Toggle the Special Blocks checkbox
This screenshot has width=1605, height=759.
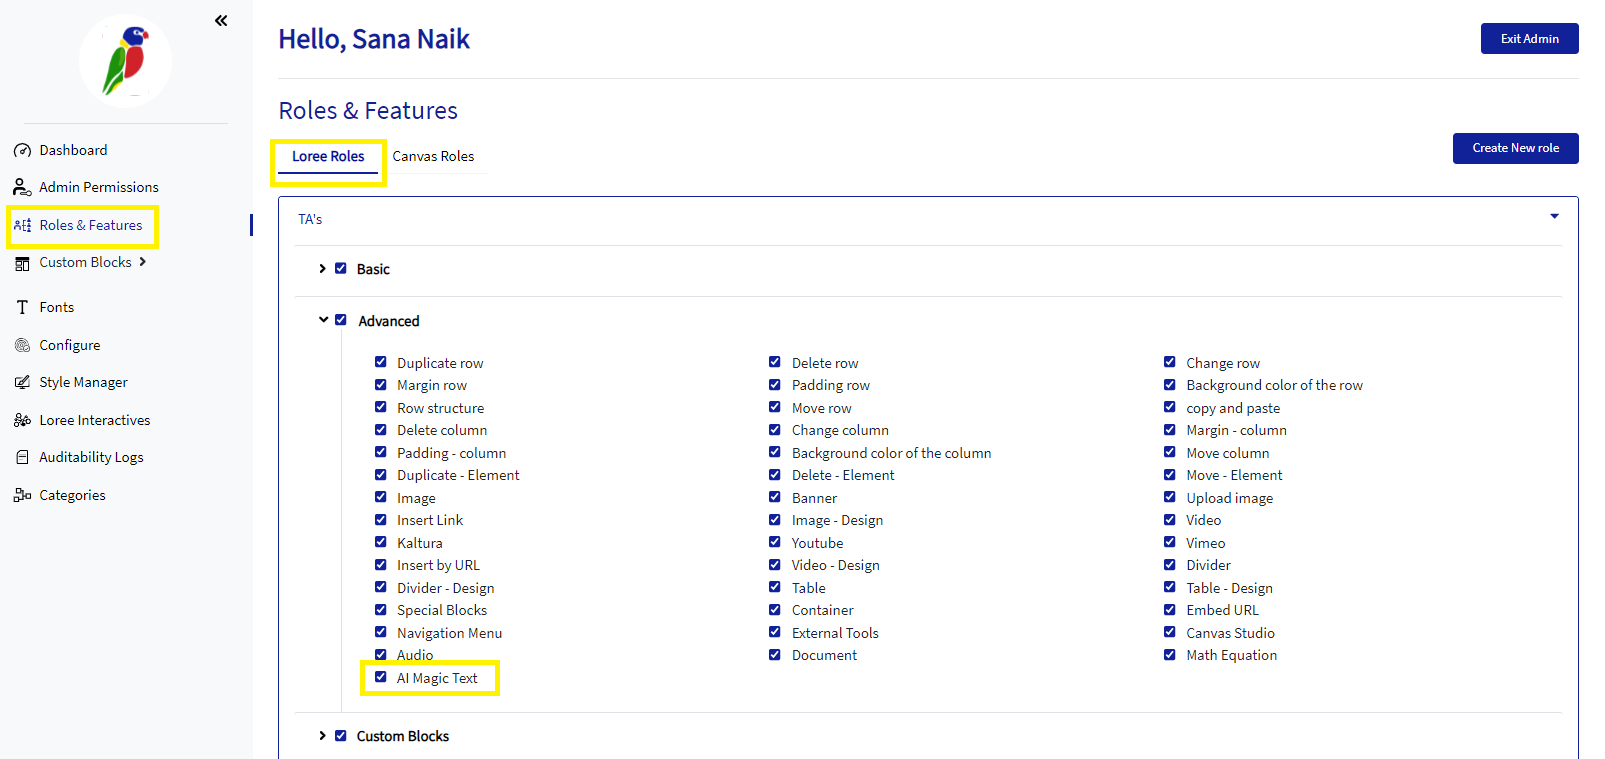tap(381, 610)
